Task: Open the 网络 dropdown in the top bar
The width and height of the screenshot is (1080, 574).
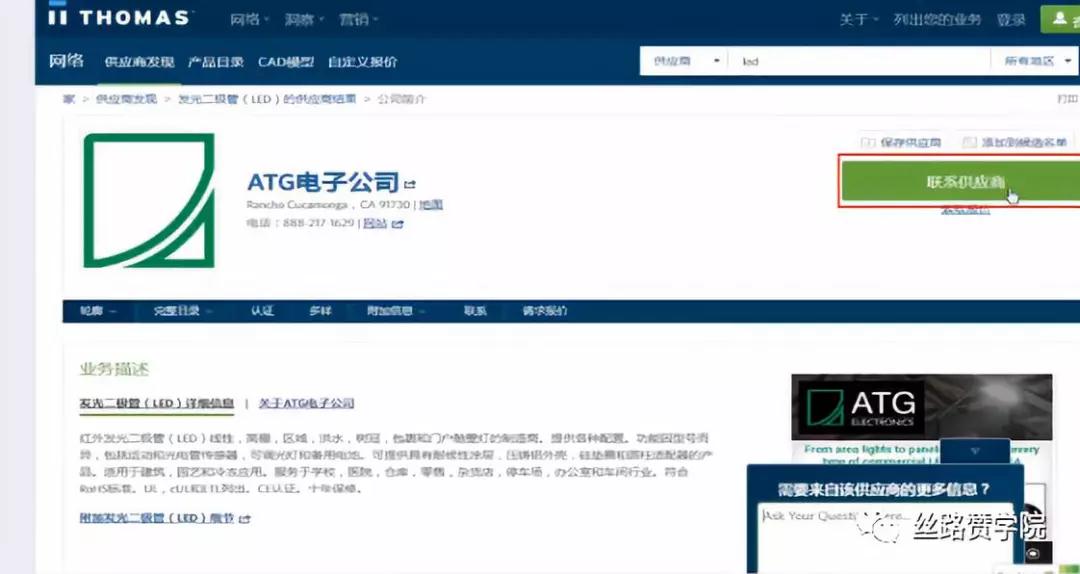Action: [249, 19]
